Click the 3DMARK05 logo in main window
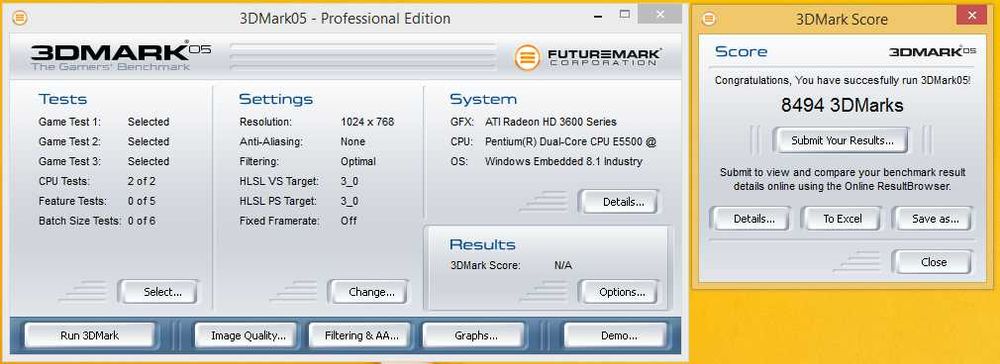The image size is (1000, 364). (120, 56)
